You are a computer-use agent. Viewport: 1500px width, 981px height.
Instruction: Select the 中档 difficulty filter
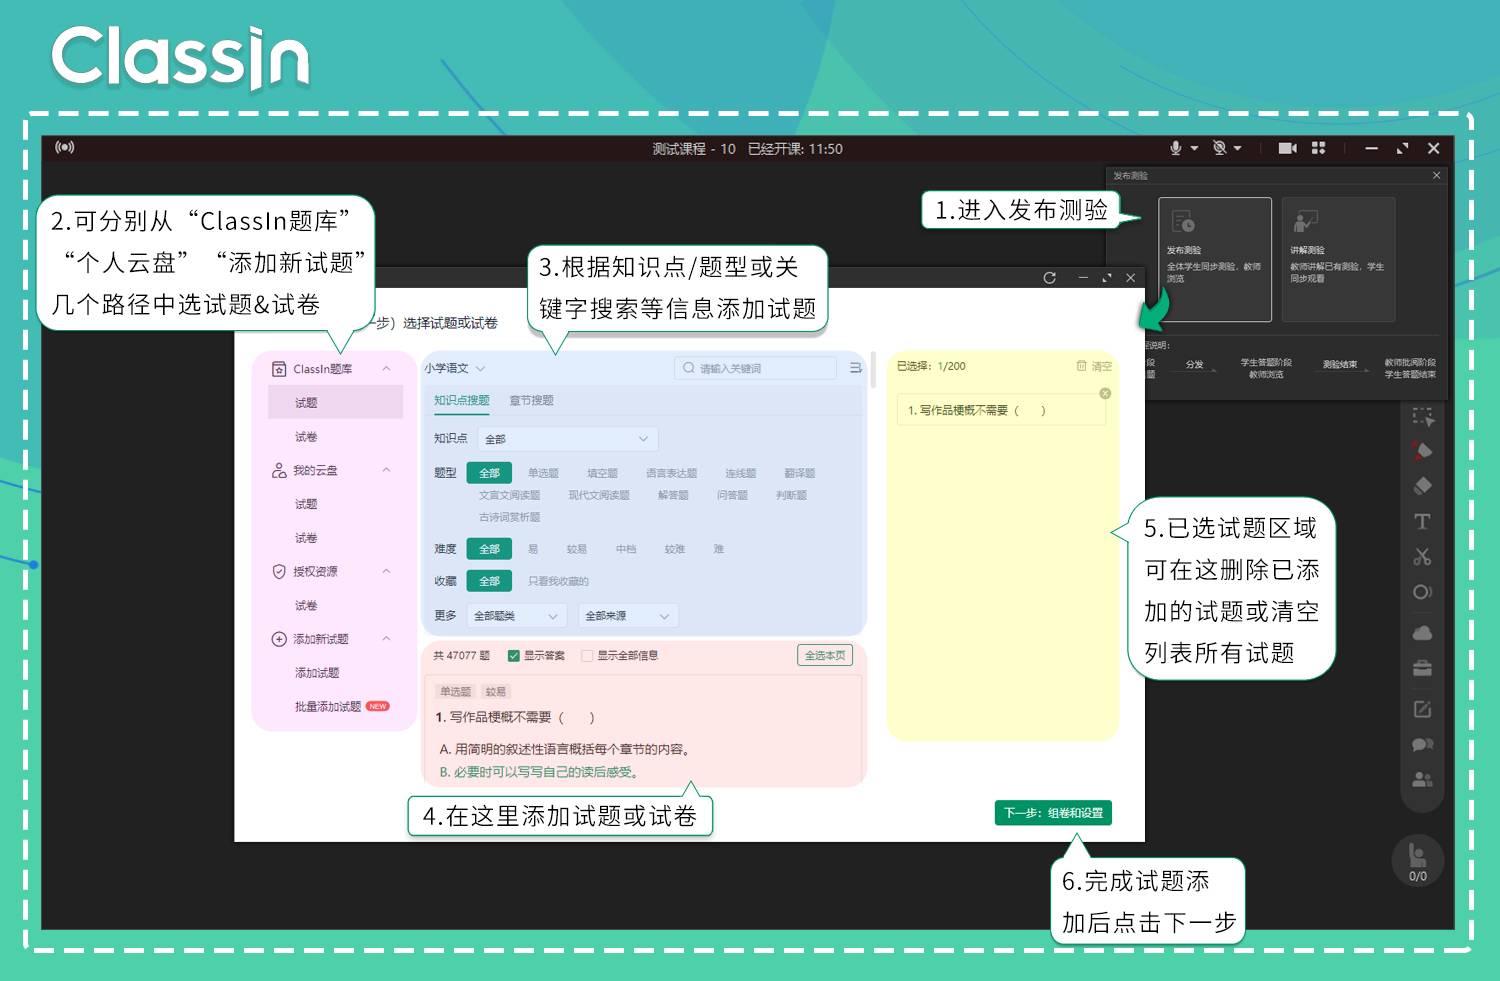pyautogui.click(x=626, y=549)
